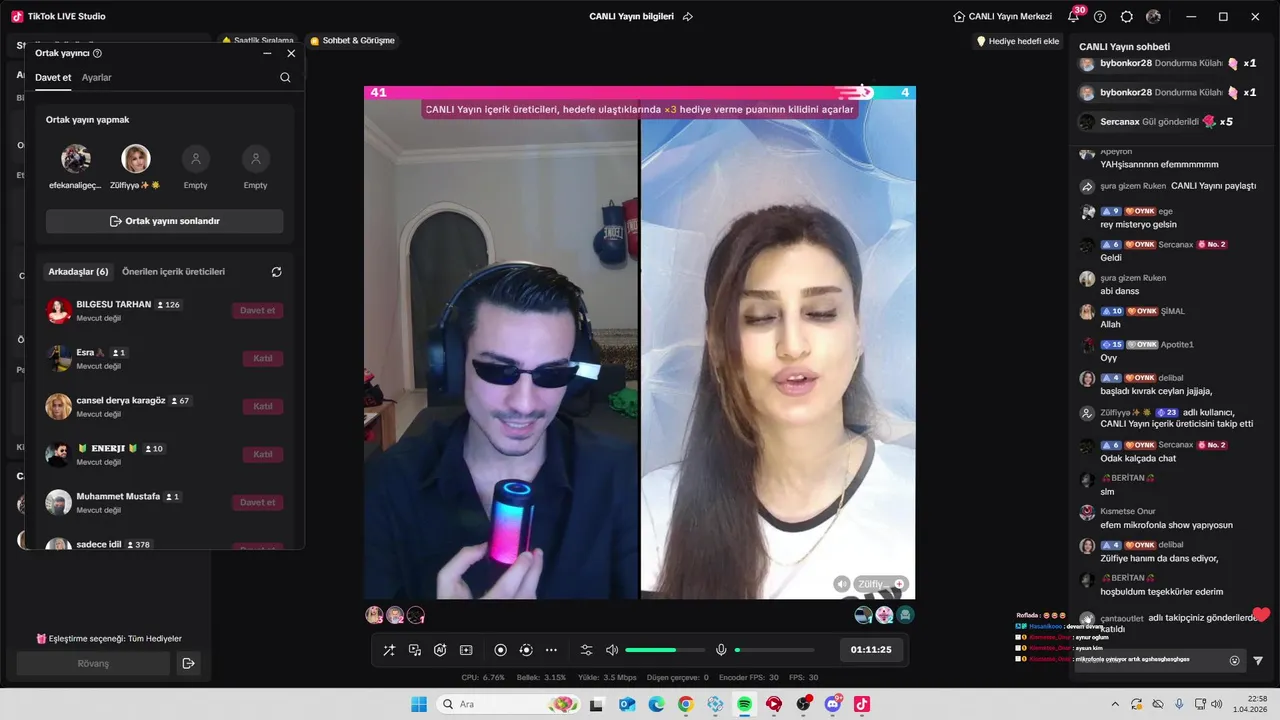This screenshot has height=720, width=1280.
Task: Mute Zülfiy guest speaker icon on video
Action: coord(842,584)
